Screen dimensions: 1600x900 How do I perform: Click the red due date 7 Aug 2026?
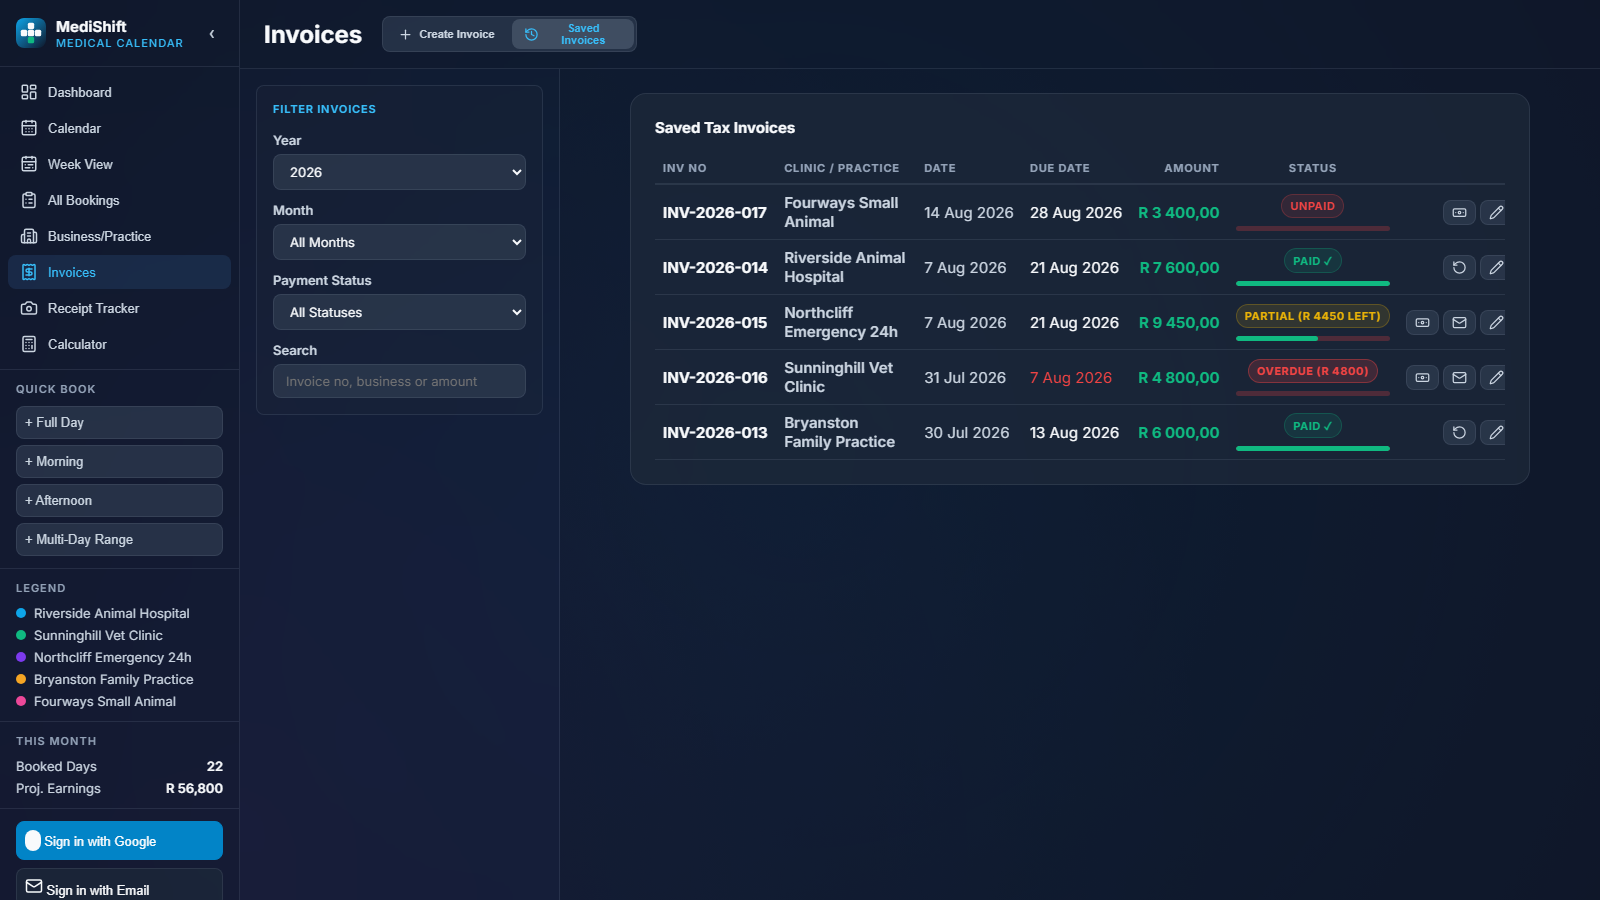tap(1070, 377)
